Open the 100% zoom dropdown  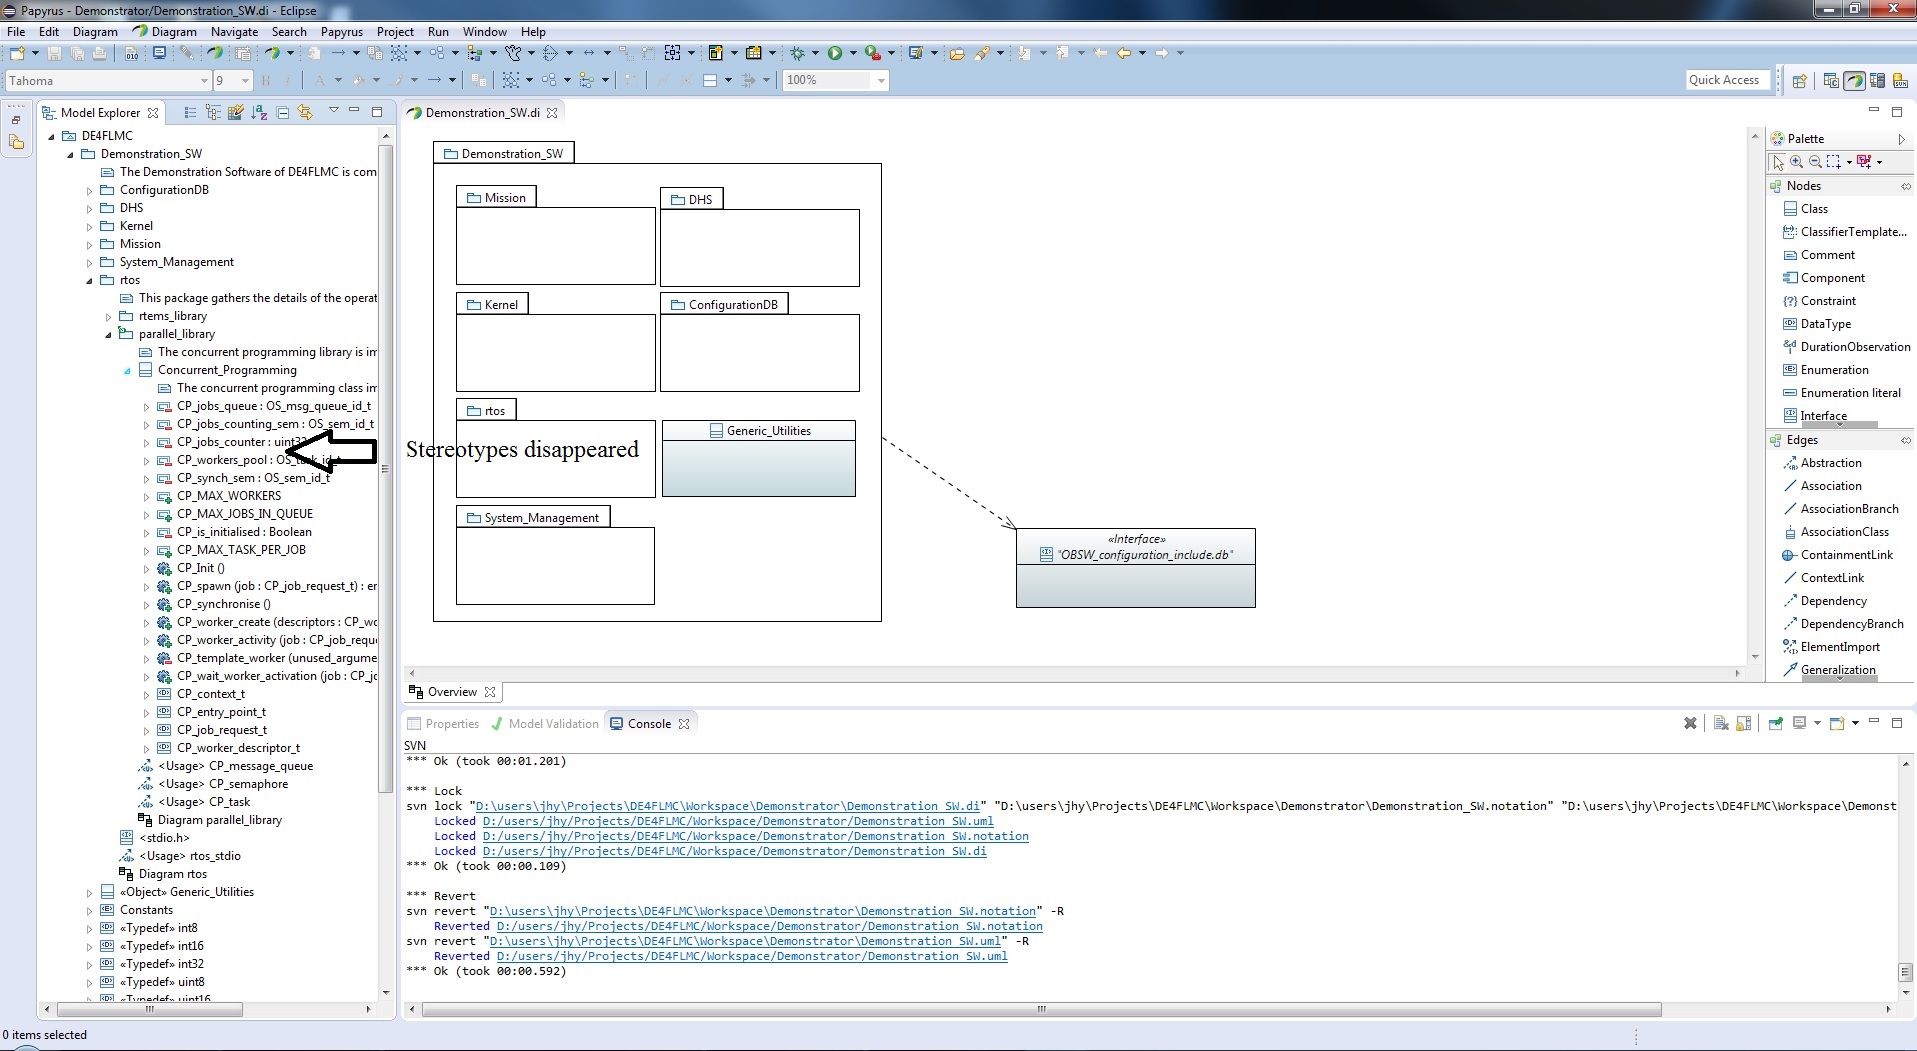880,81
